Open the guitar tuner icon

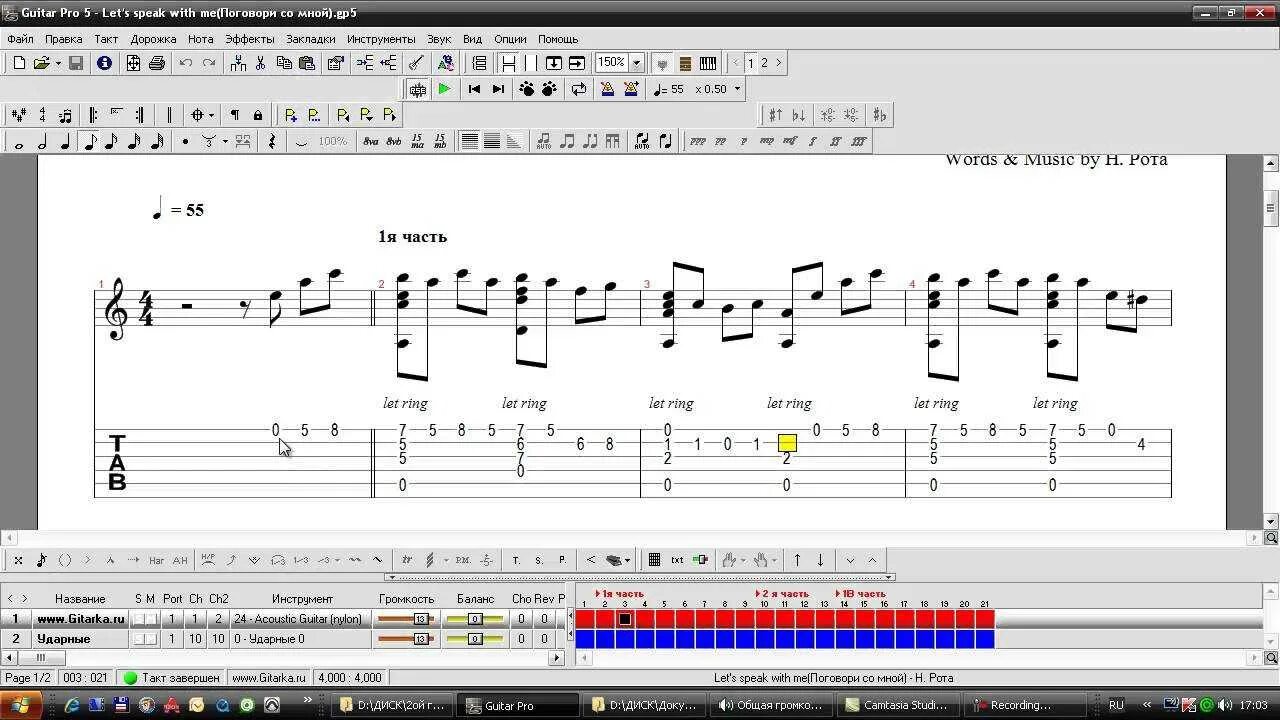click(417, 63)
